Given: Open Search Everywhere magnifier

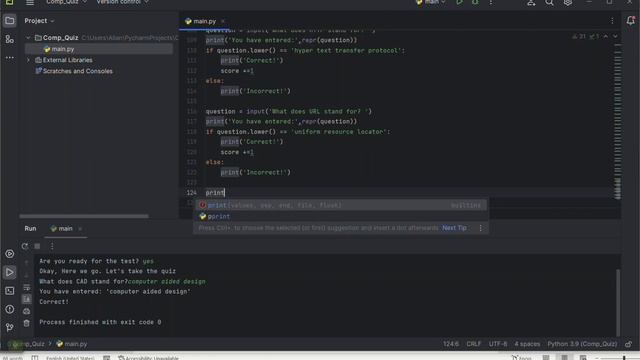Looking at the screenshot, I should (549, 2).
